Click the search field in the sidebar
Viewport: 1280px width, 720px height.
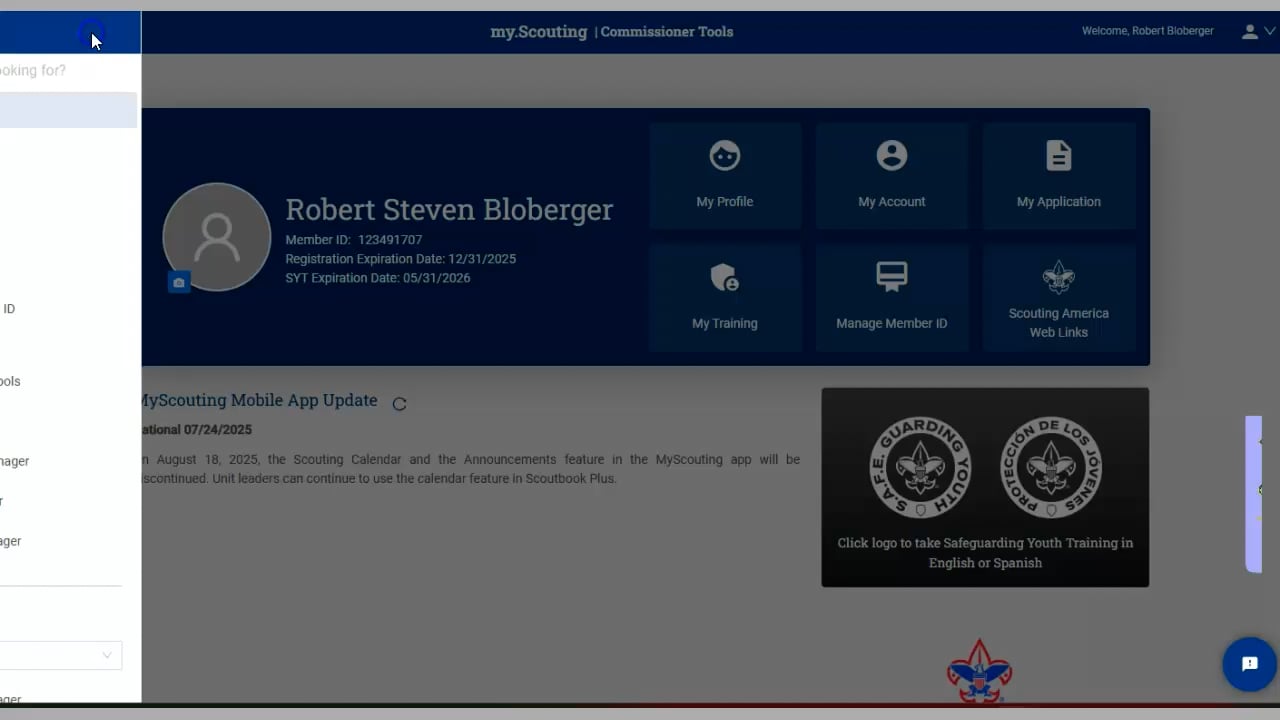tap(68, 71)
